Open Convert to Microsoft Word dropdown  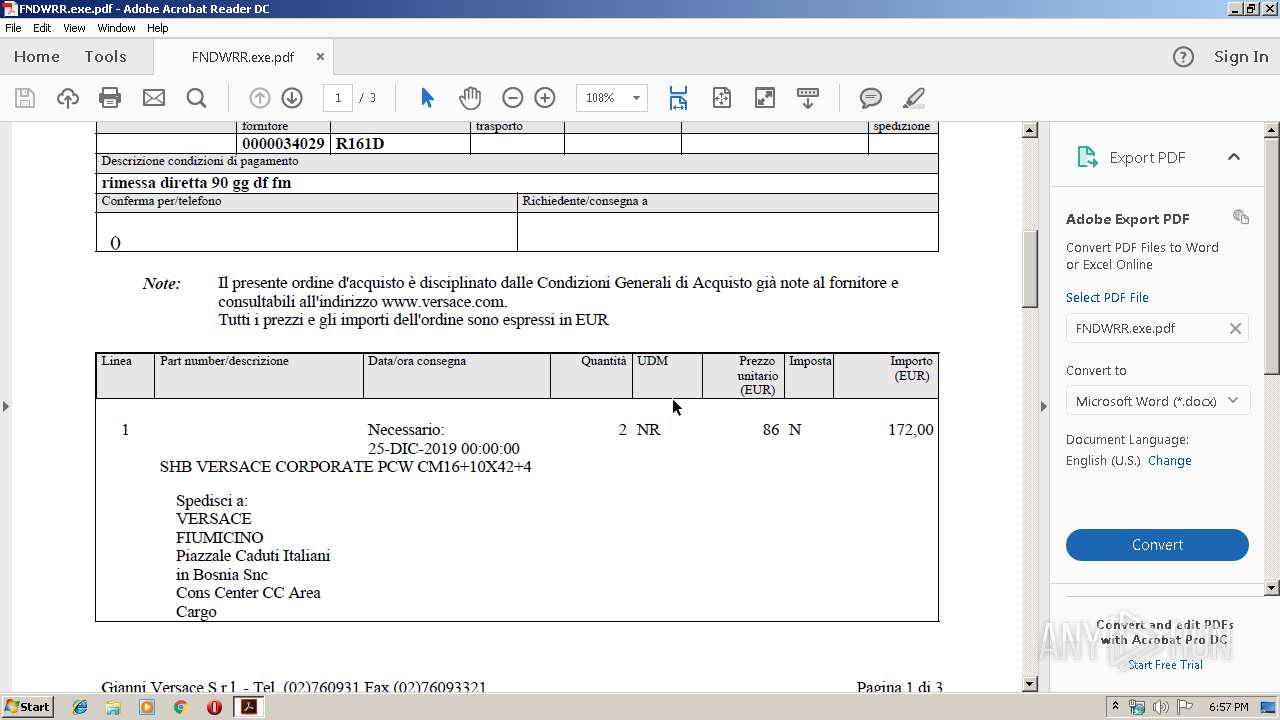1157,401
